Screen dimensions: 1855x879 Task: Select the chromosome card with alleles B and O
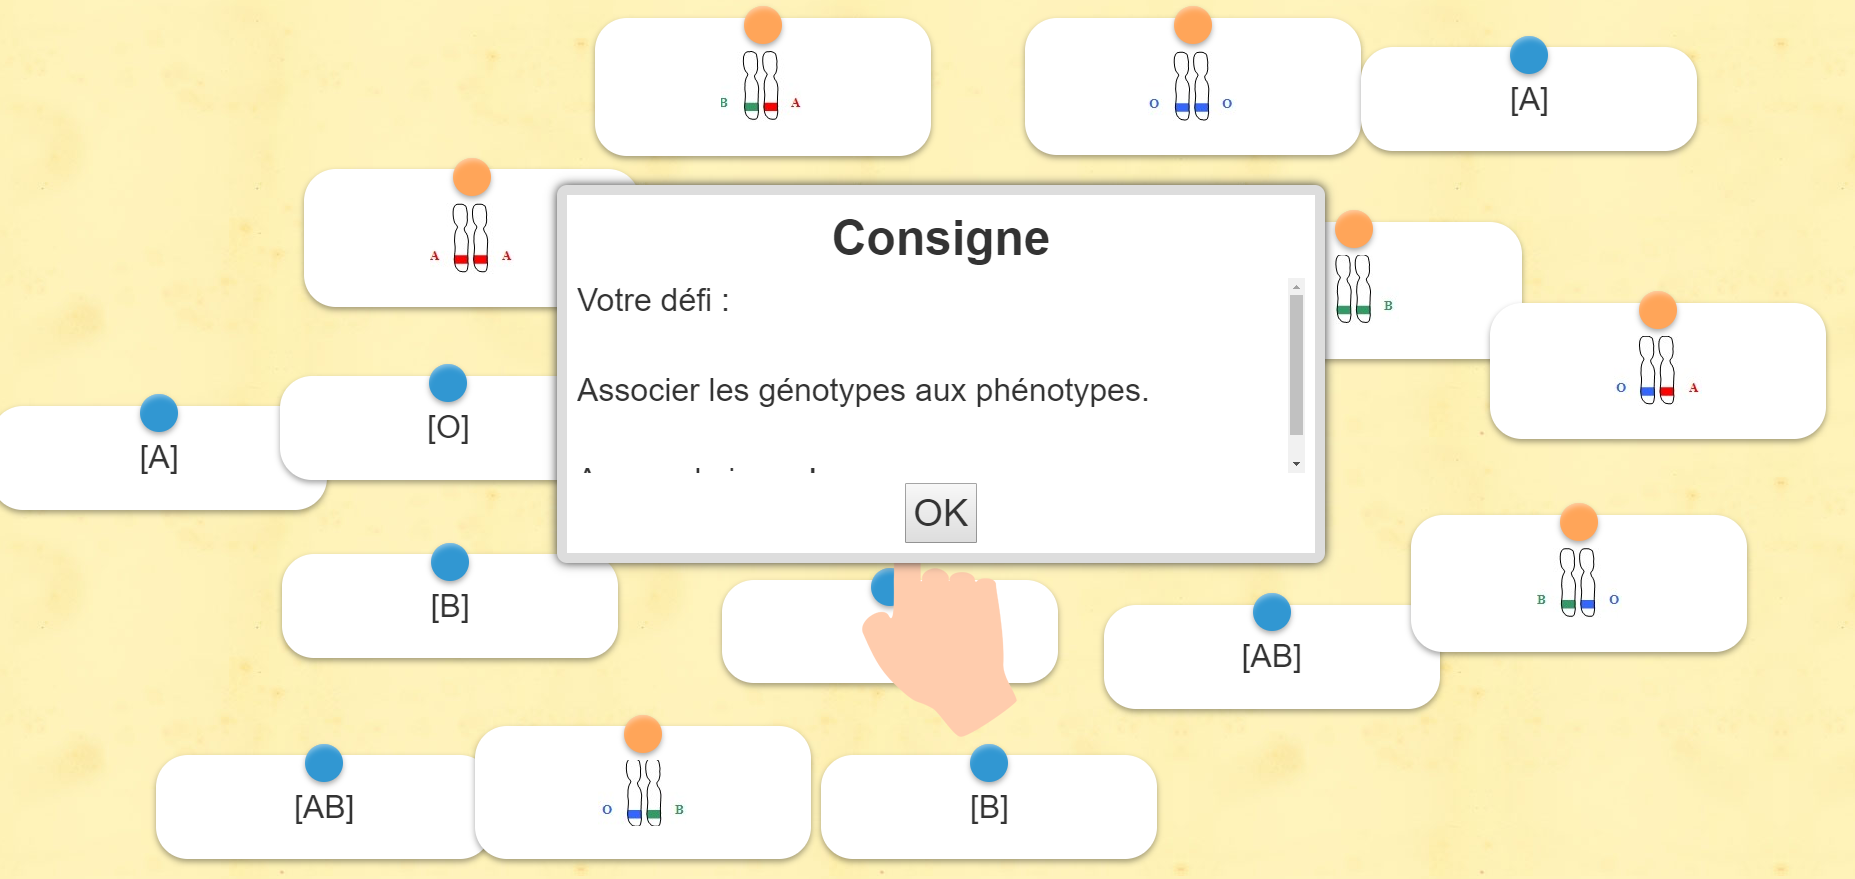tap(1578, 583)
